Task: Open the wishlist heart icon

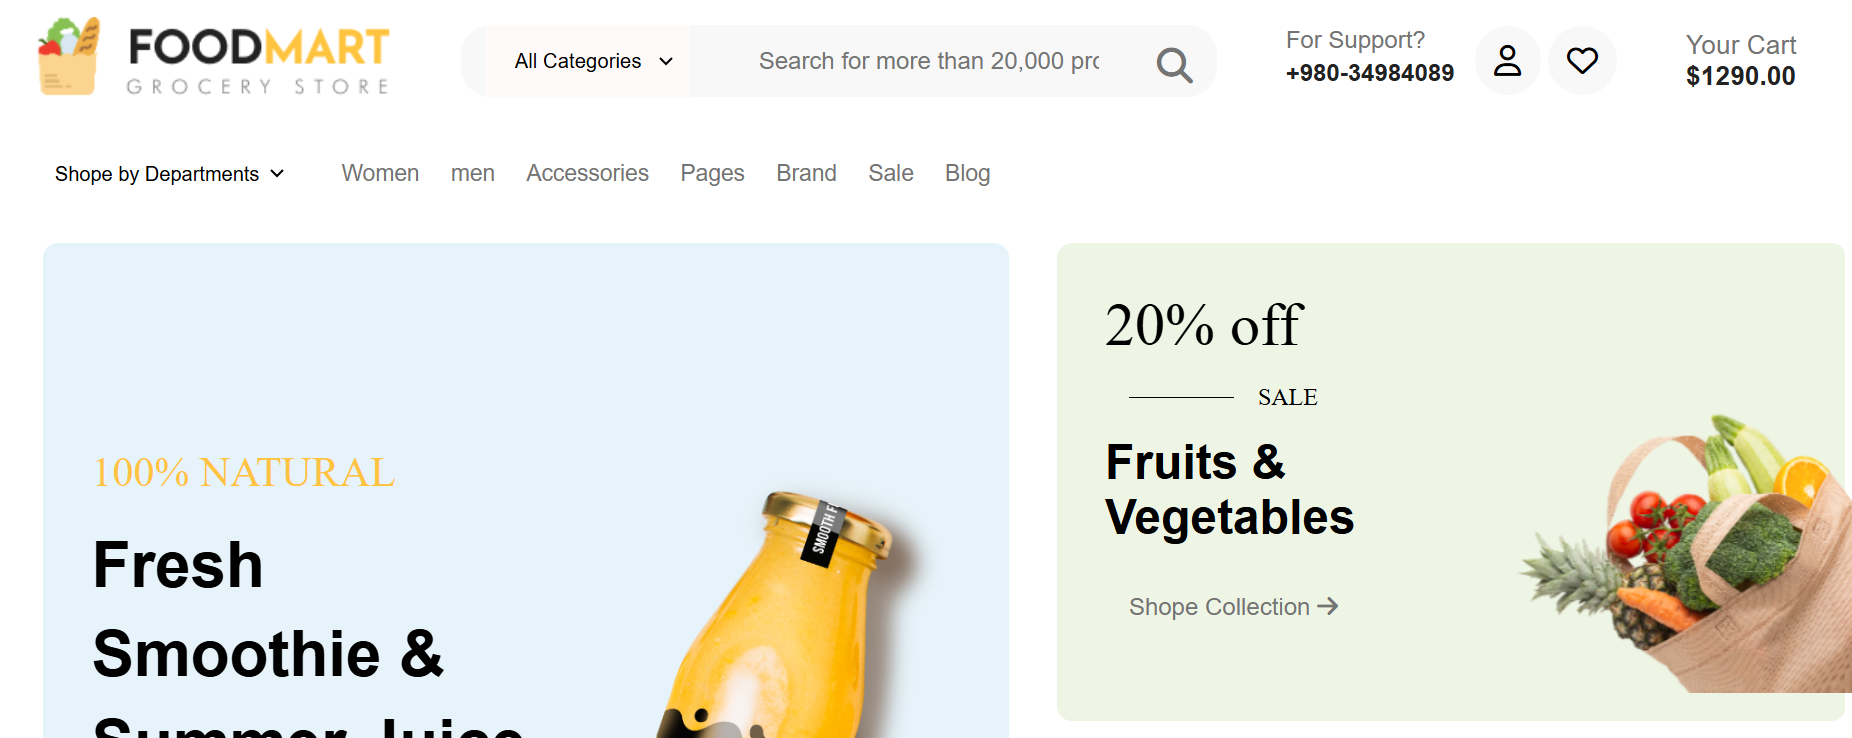Action: point(1582,61)
